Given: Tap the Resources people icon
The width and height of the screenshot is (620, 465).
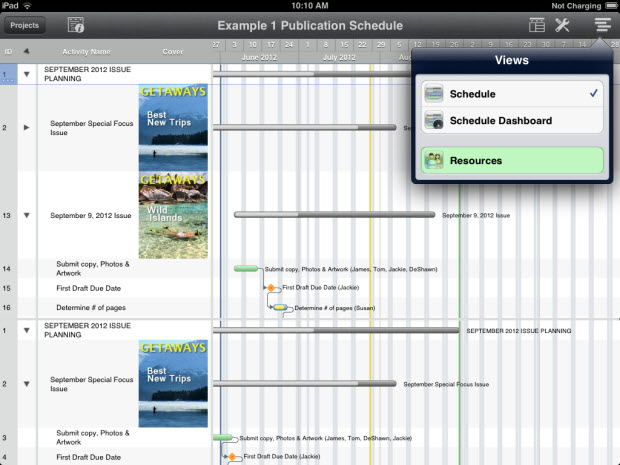Looking at the screenshot, I should click(434, 160).
